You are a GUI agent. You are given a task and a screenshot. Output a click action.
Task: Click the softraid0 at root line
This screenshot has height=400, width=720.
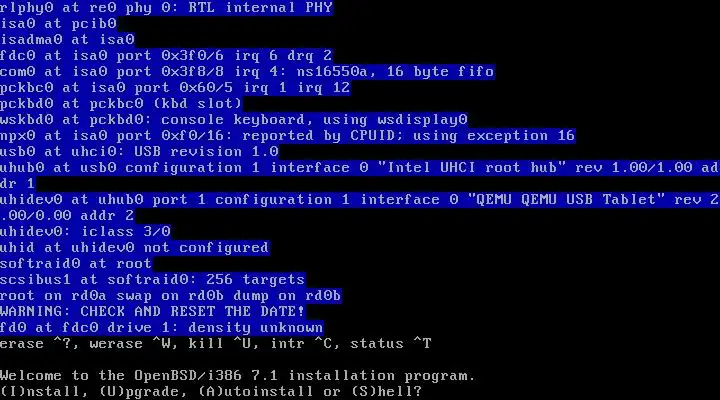(76, 263)
